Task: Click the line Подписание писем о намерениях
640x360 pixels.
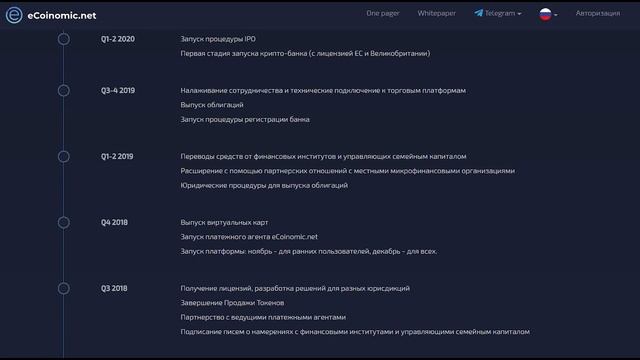Action: pyautogui.click(x=355, y=332)
